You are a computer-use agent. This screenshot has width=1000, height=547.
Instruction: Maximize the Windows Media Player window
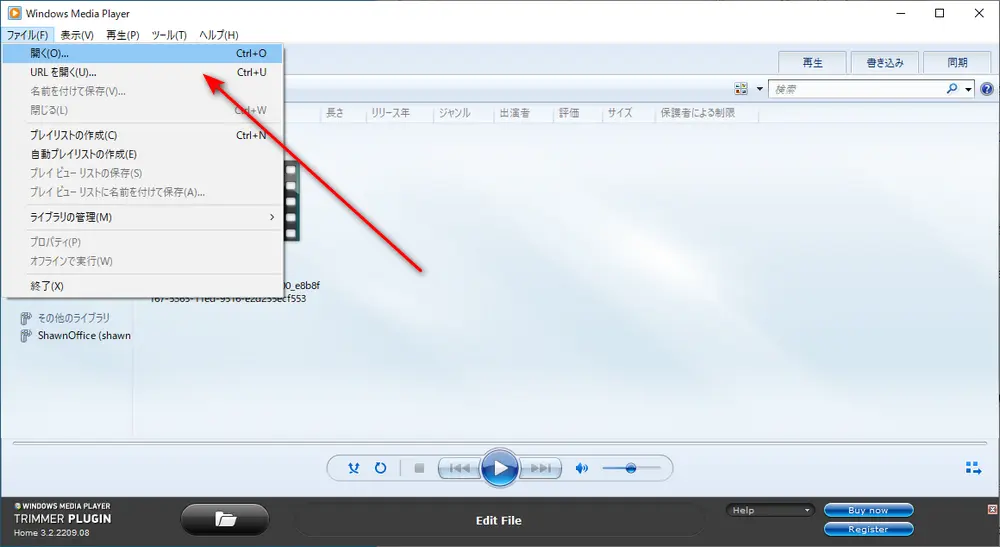pos(939,13)
